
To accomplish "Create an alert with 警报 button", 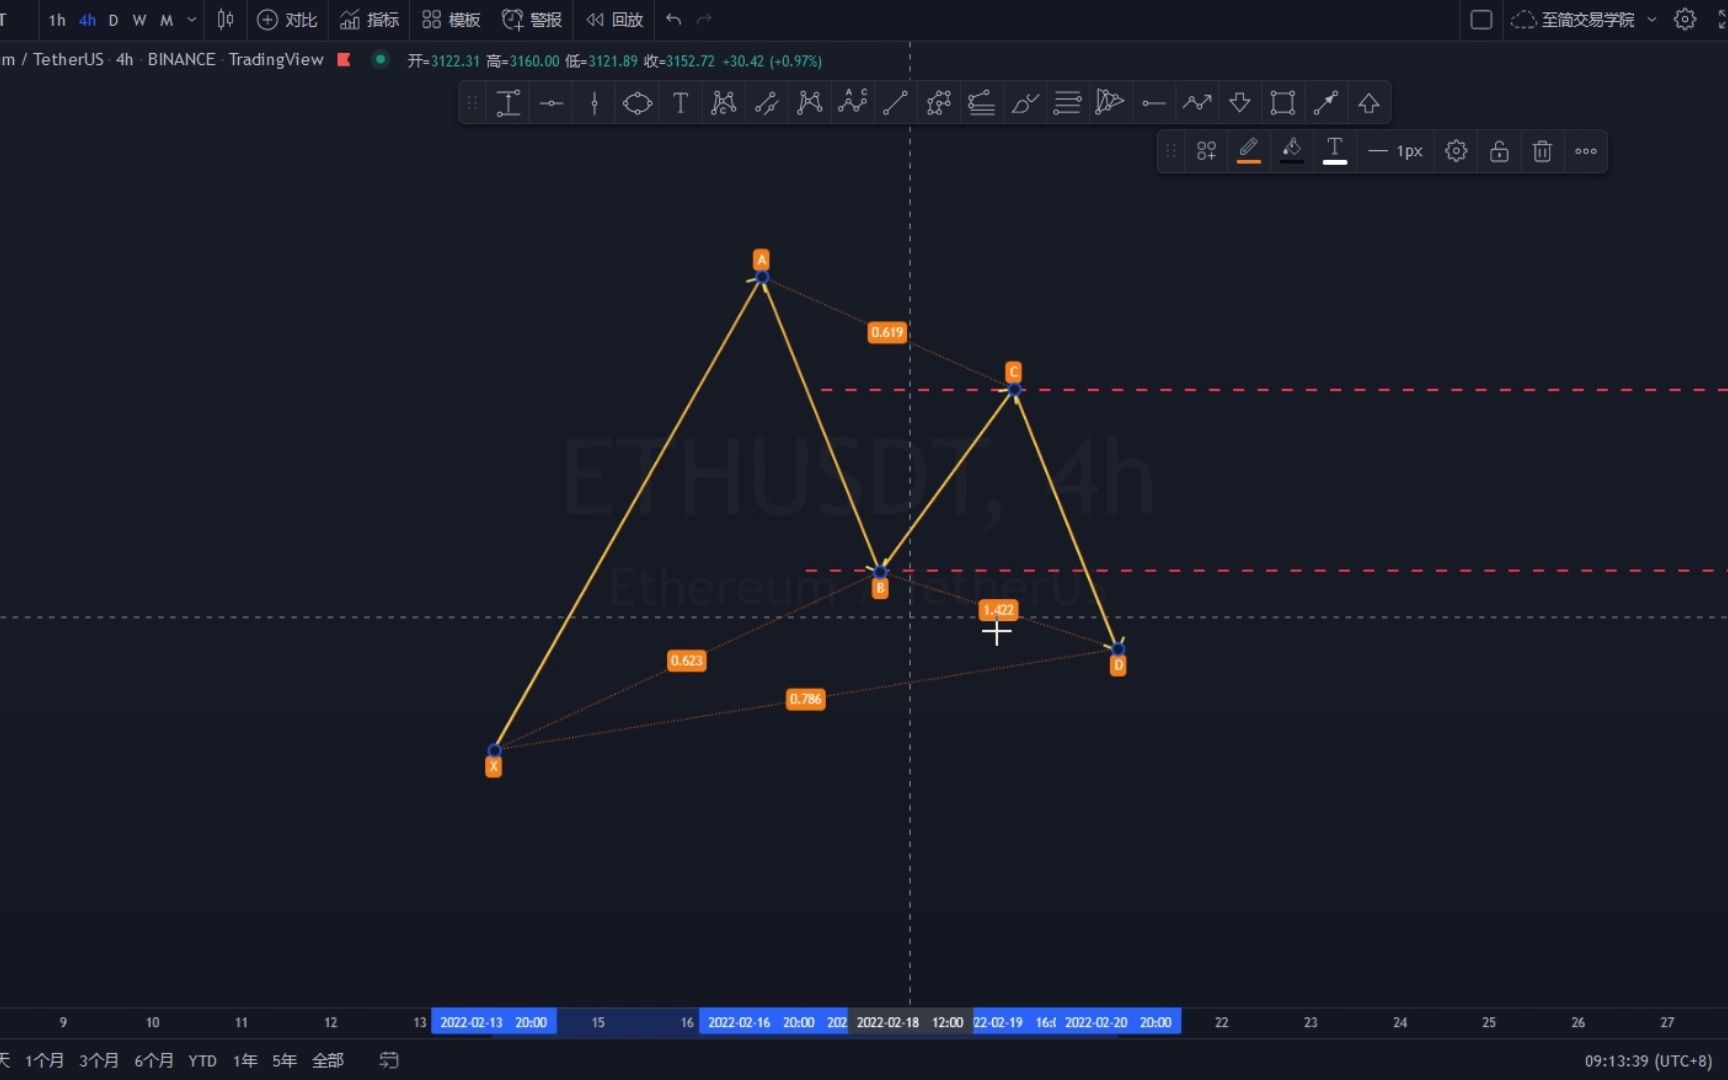I will click(532, 20).
